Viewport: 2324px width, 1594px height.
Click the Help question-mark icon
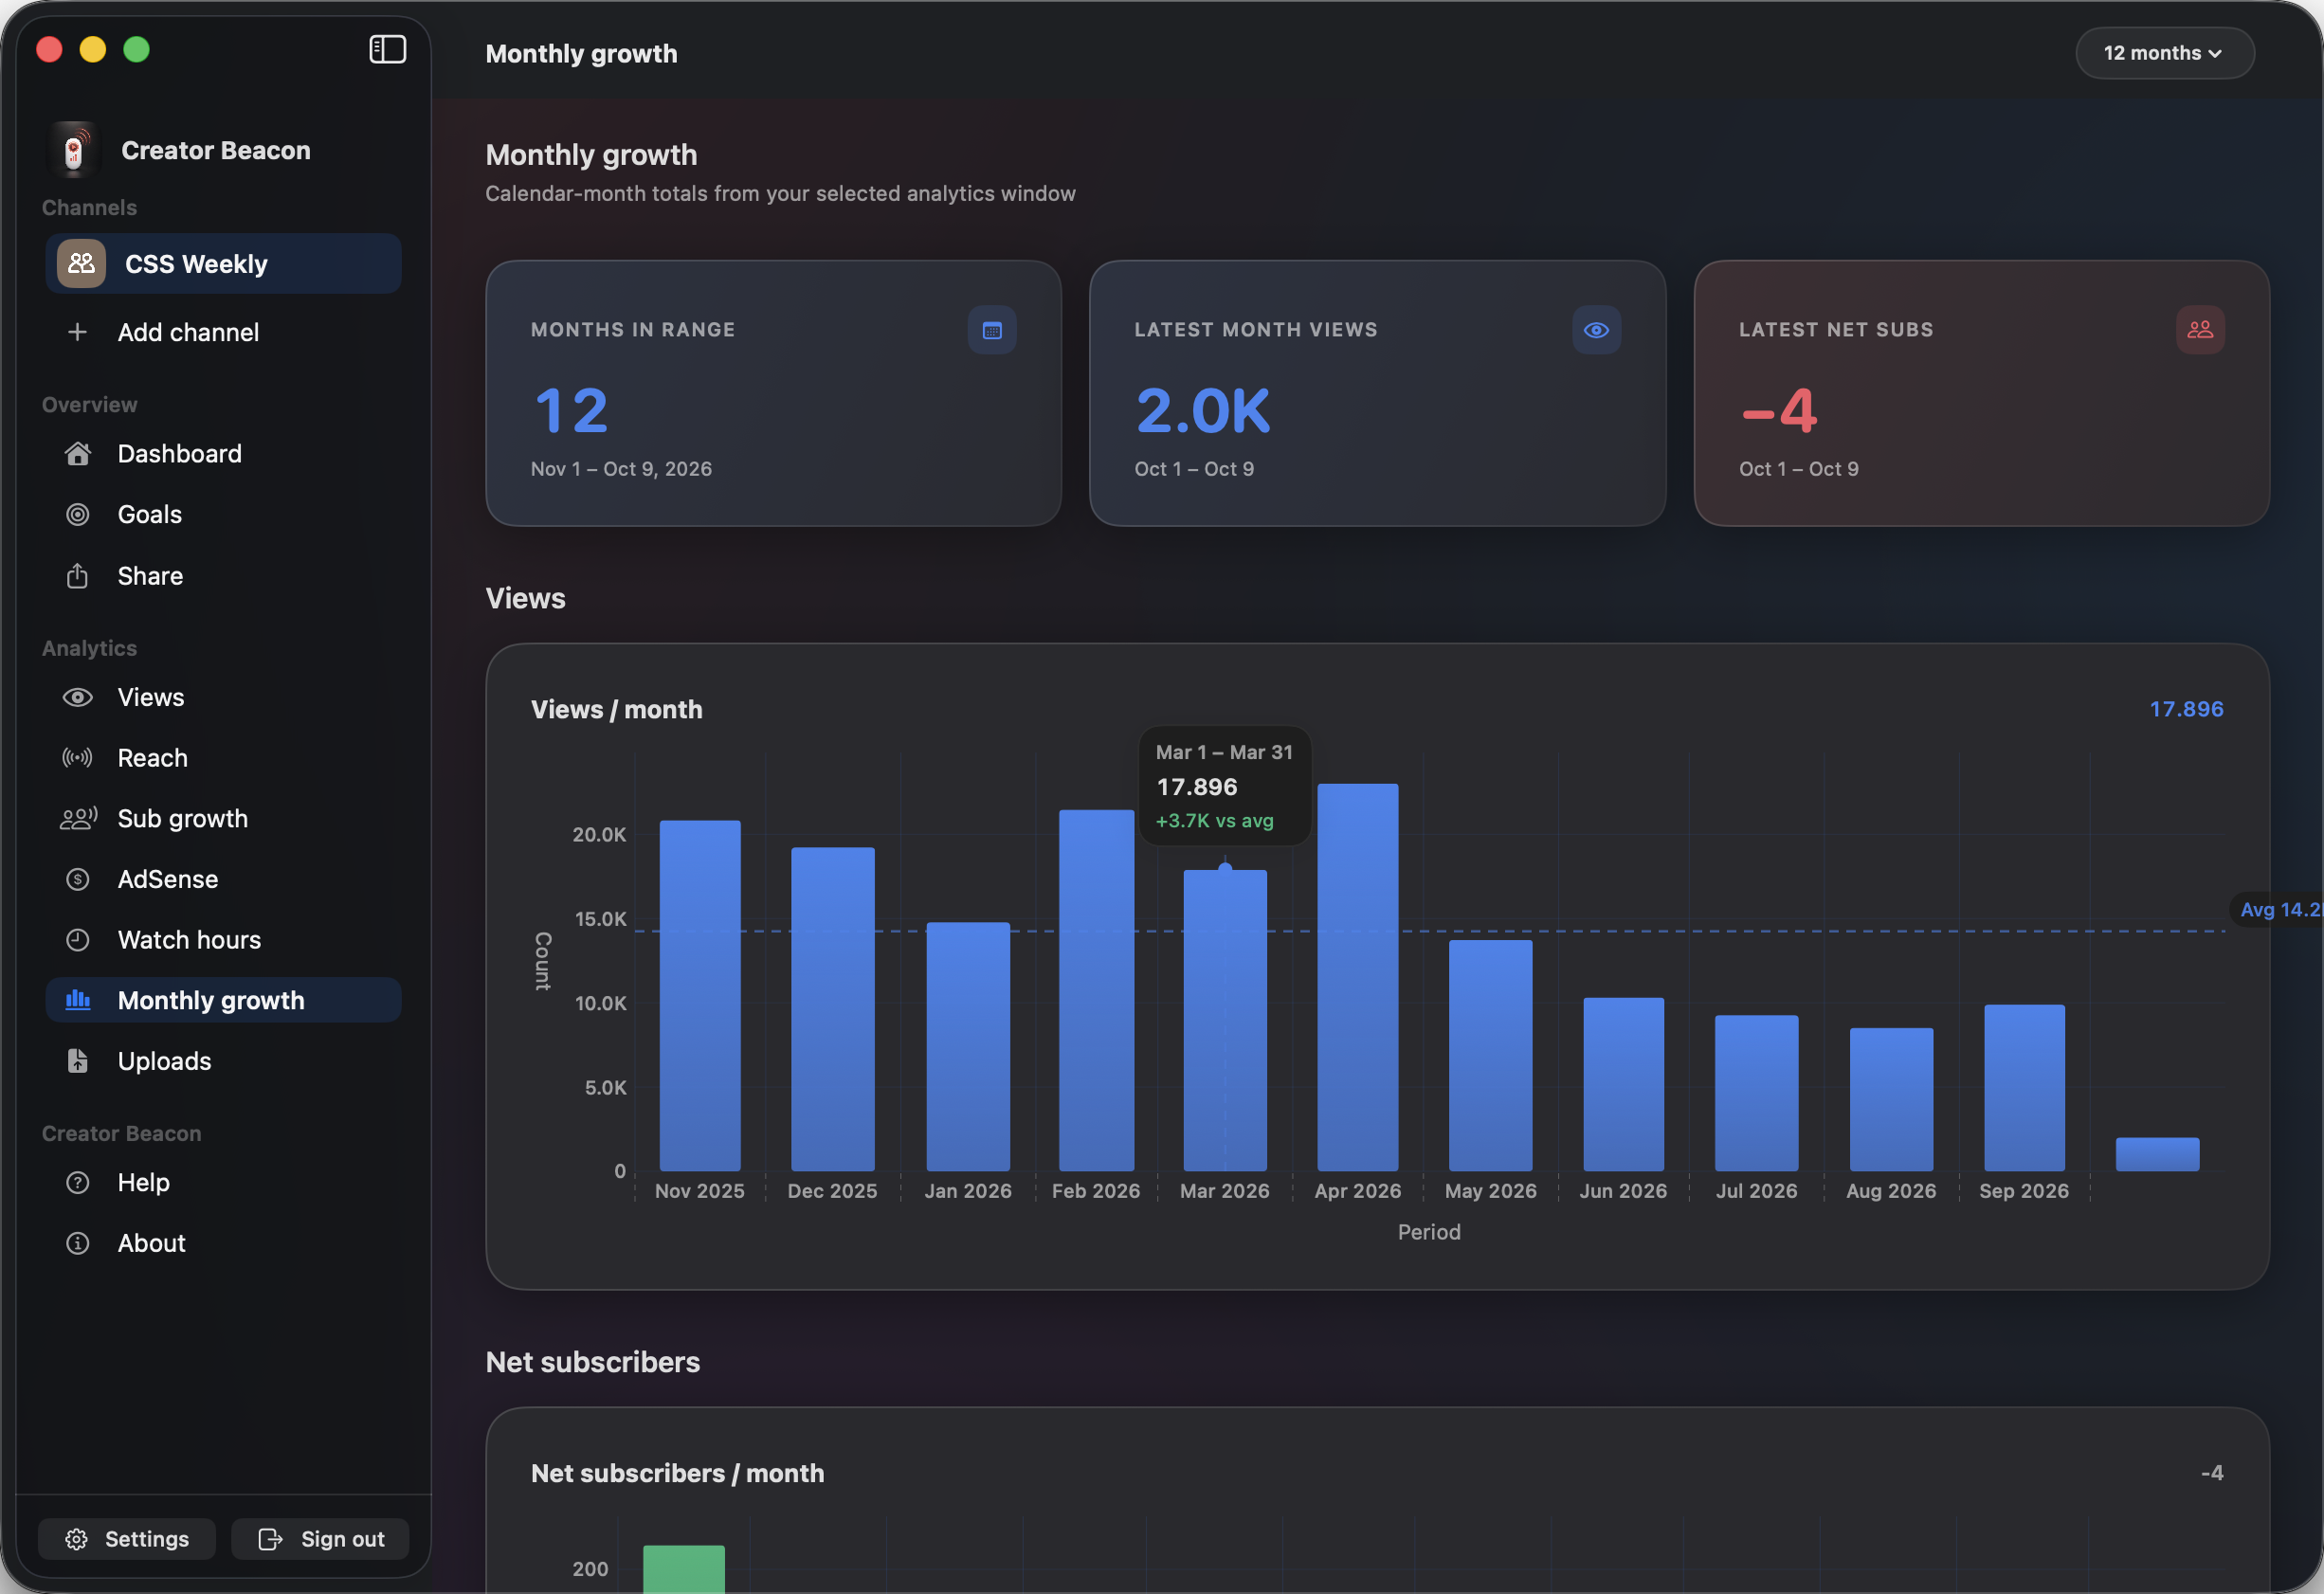coord(77,1182)
